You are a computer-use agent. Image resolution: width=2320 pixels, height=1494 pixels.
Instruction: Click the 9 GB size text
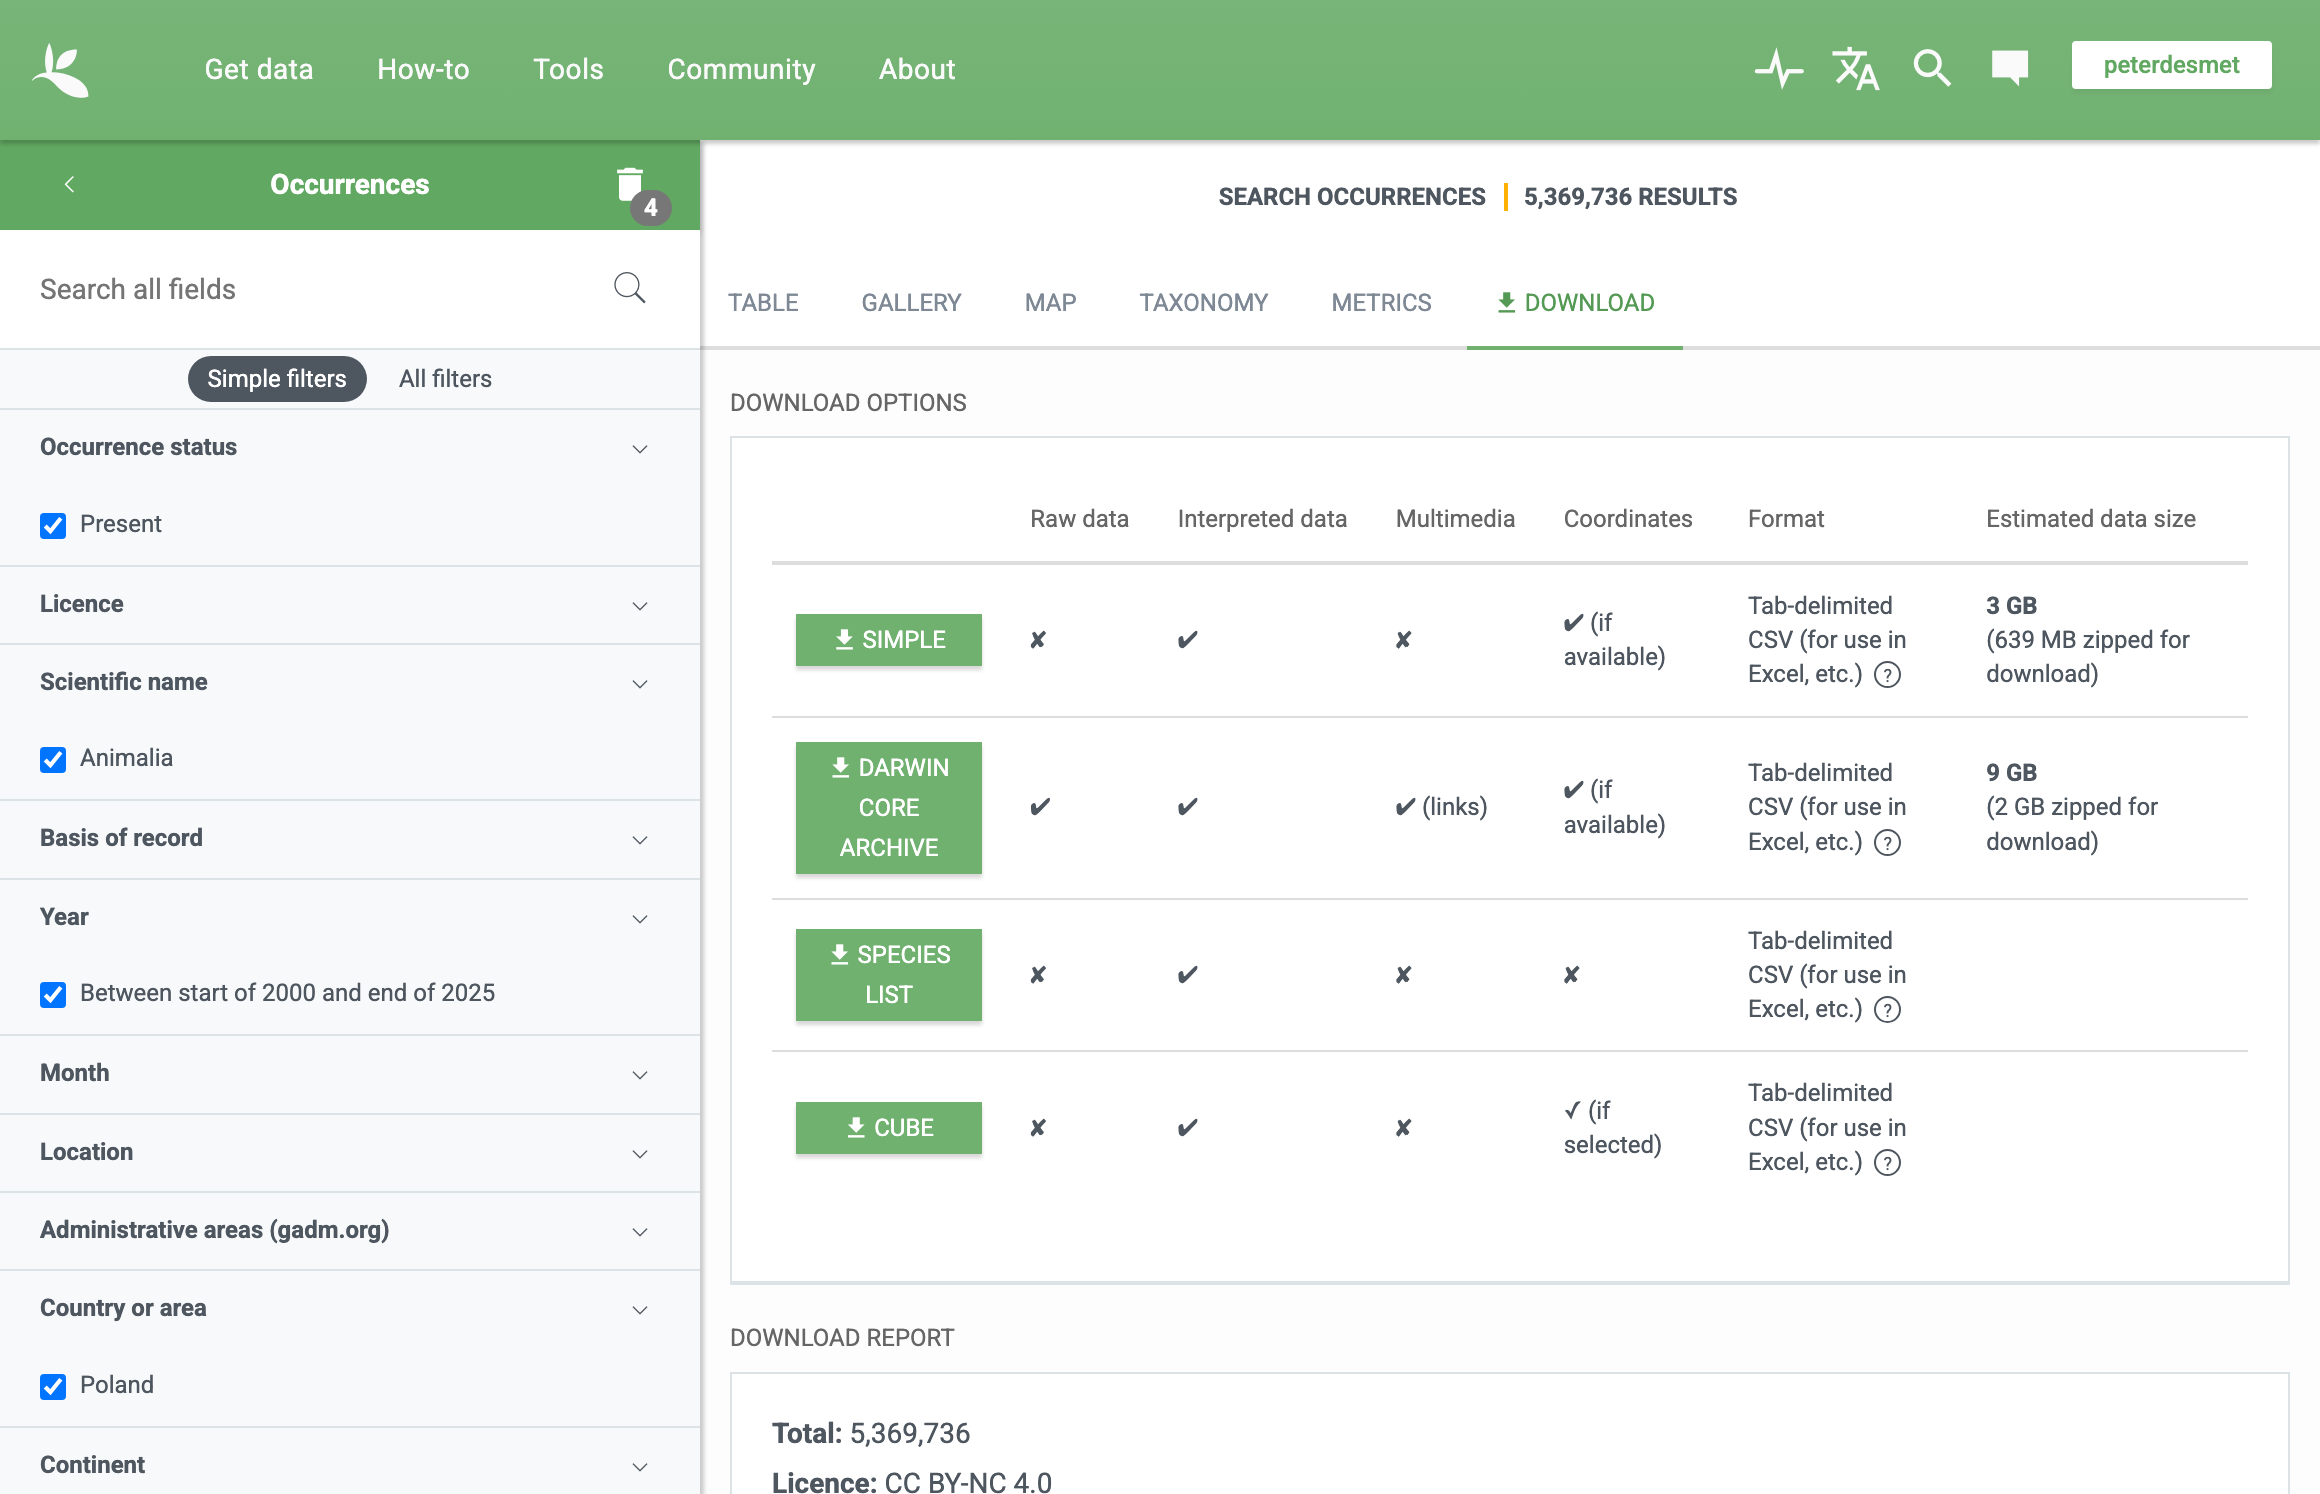(x=2011, y=773)
